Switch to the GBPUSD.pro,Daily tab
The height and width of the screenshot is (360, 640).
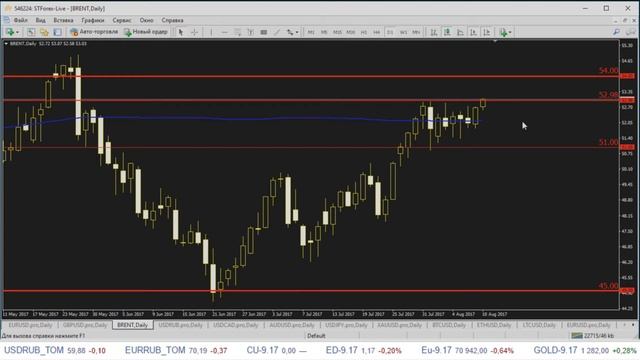(x=85, y=325)
